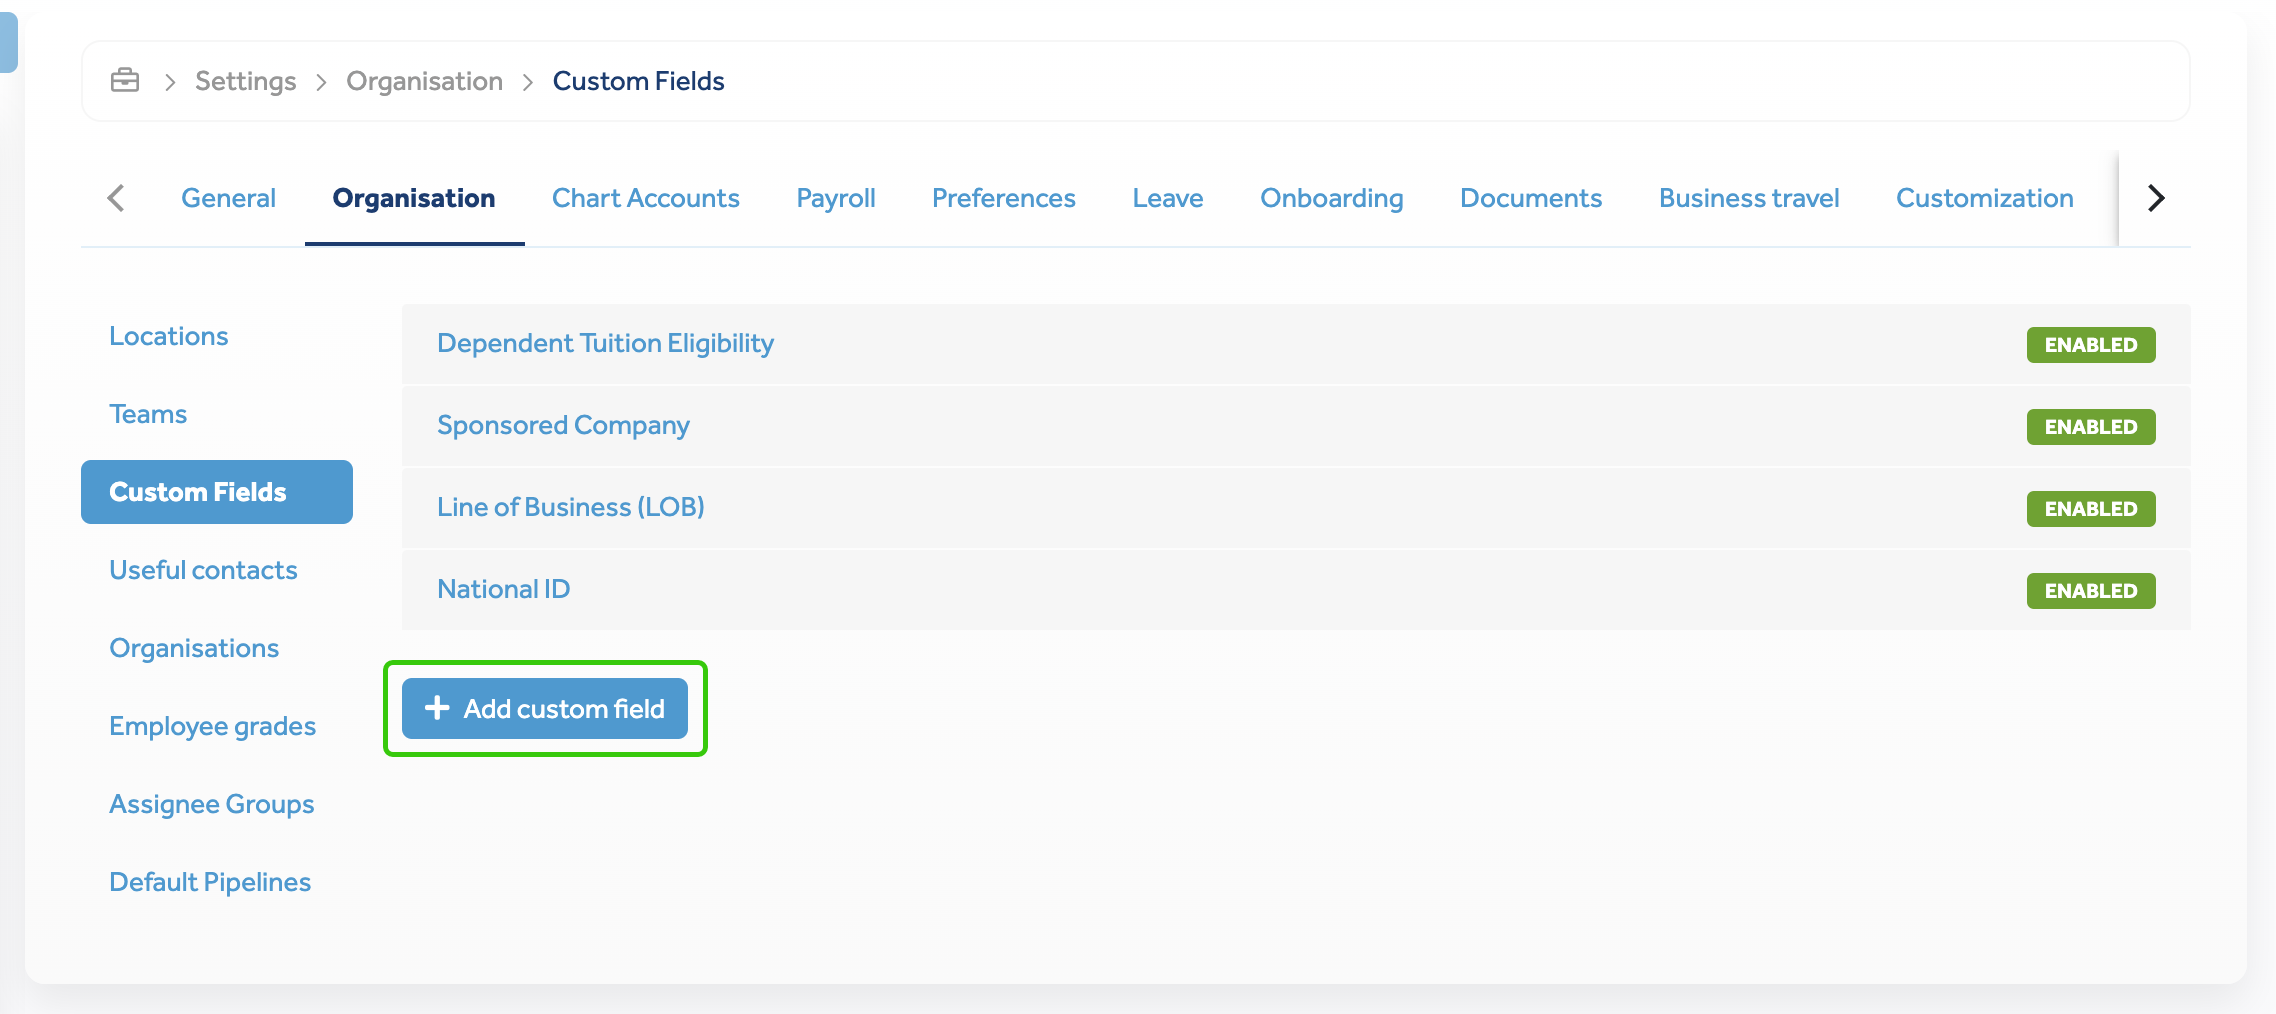Select the Customization tab

click(1984, 198)
